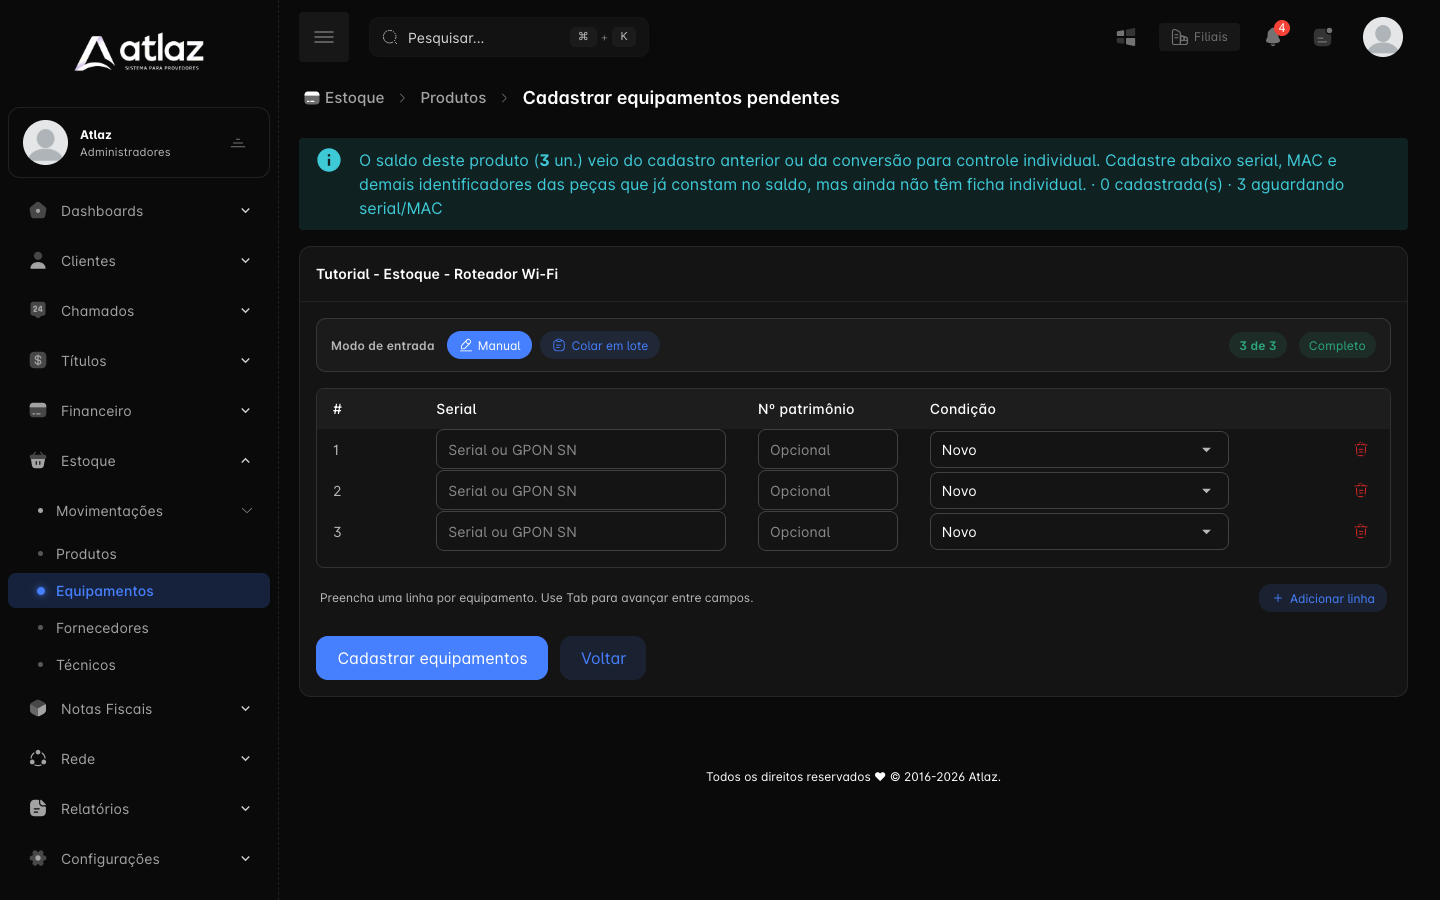This screenshot has width=1440, height=900.
Task: Open Fornecedores in the sidebar
Action: (102, 628)
